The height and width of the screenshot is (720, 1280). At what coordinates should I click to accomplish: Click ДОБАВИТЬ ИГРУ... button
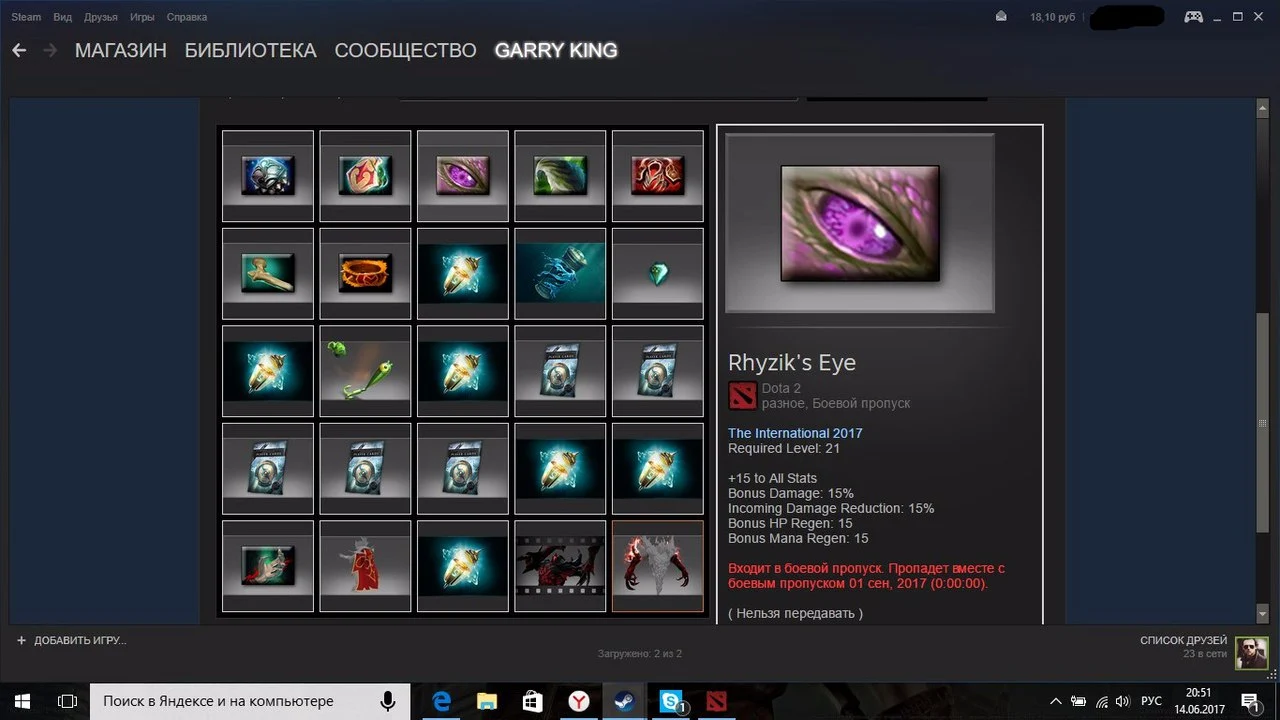(x=71, y=640)
